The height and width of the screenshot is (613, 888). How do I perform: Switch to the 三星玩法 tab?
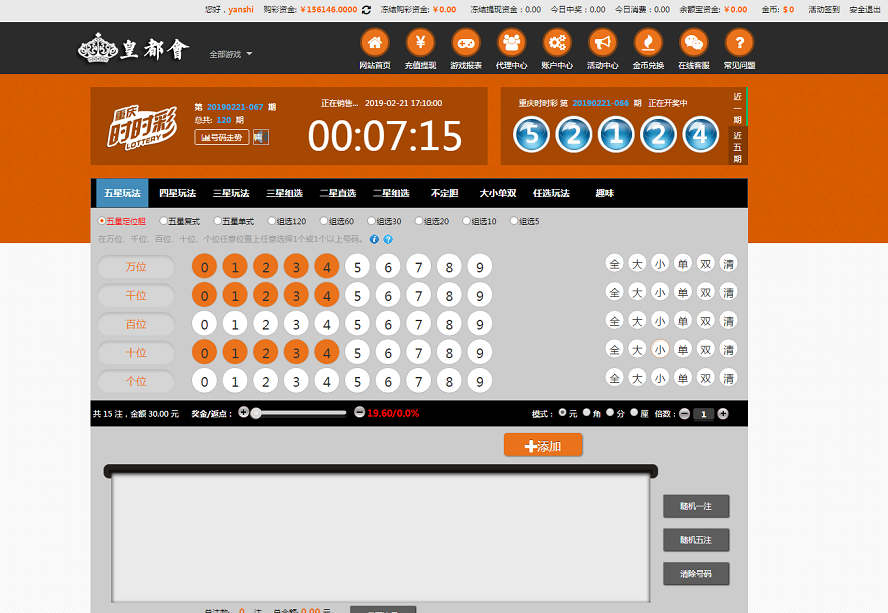click(229, 193)
